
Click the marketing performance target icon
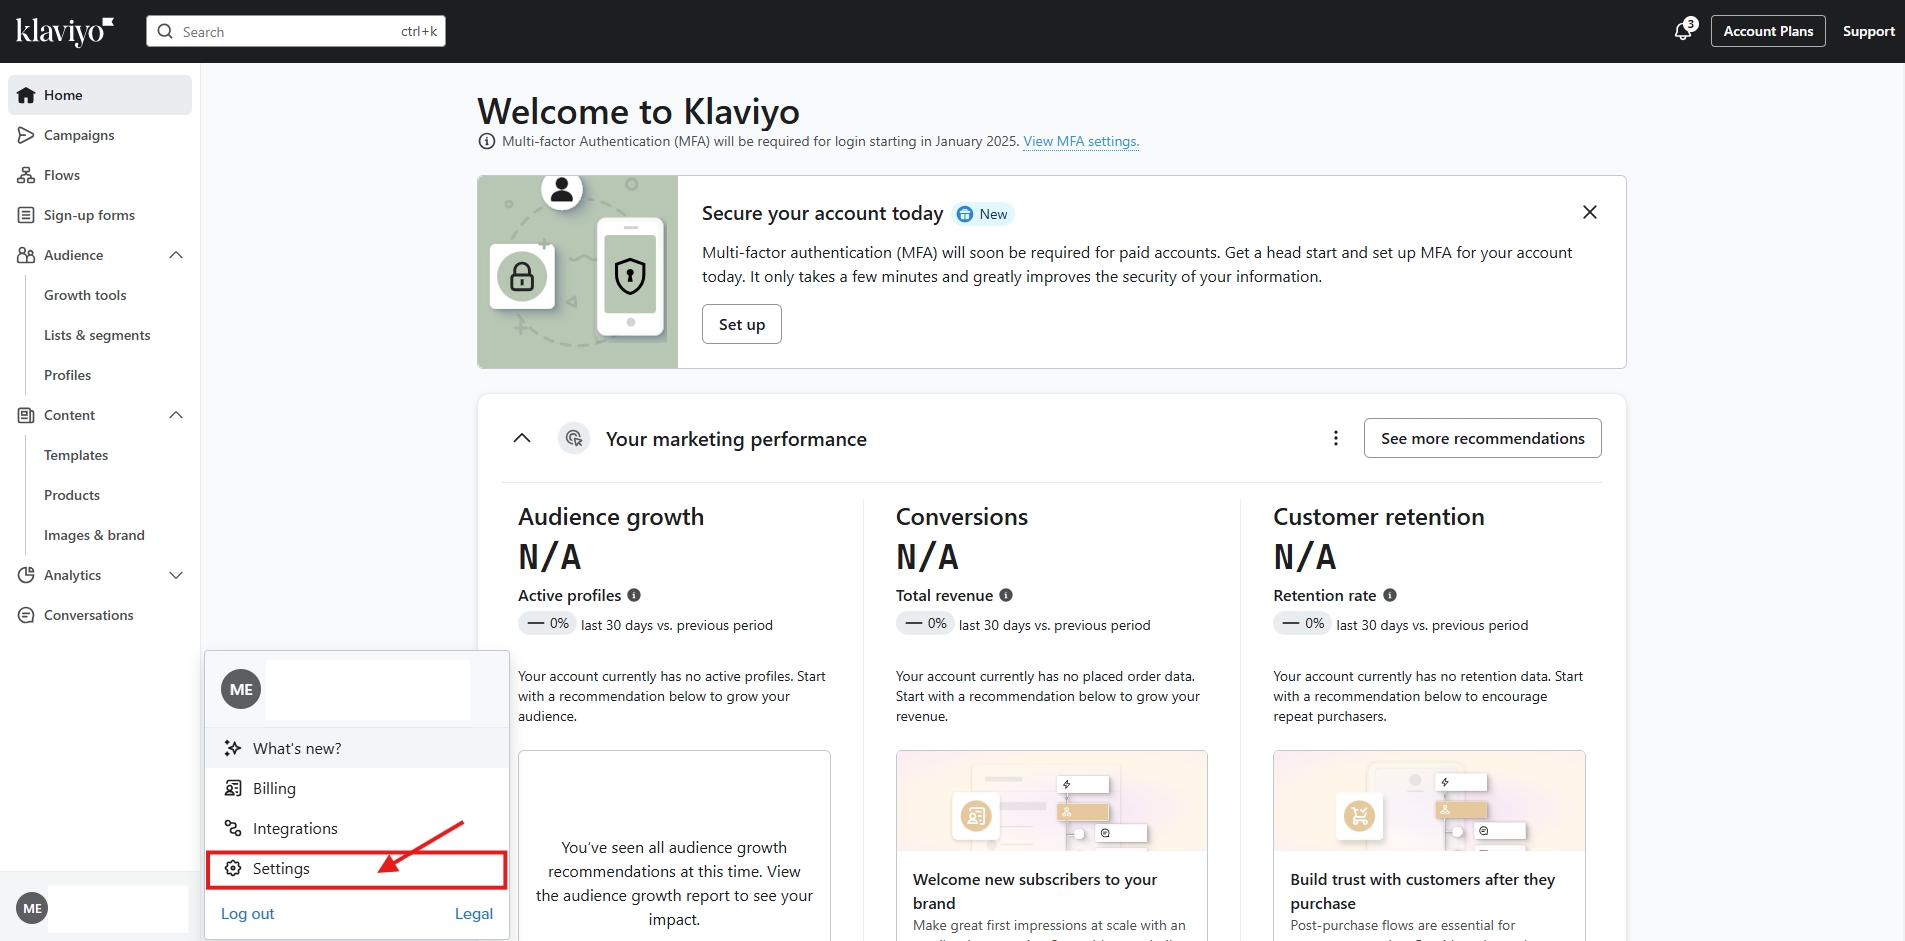(574, 438)
